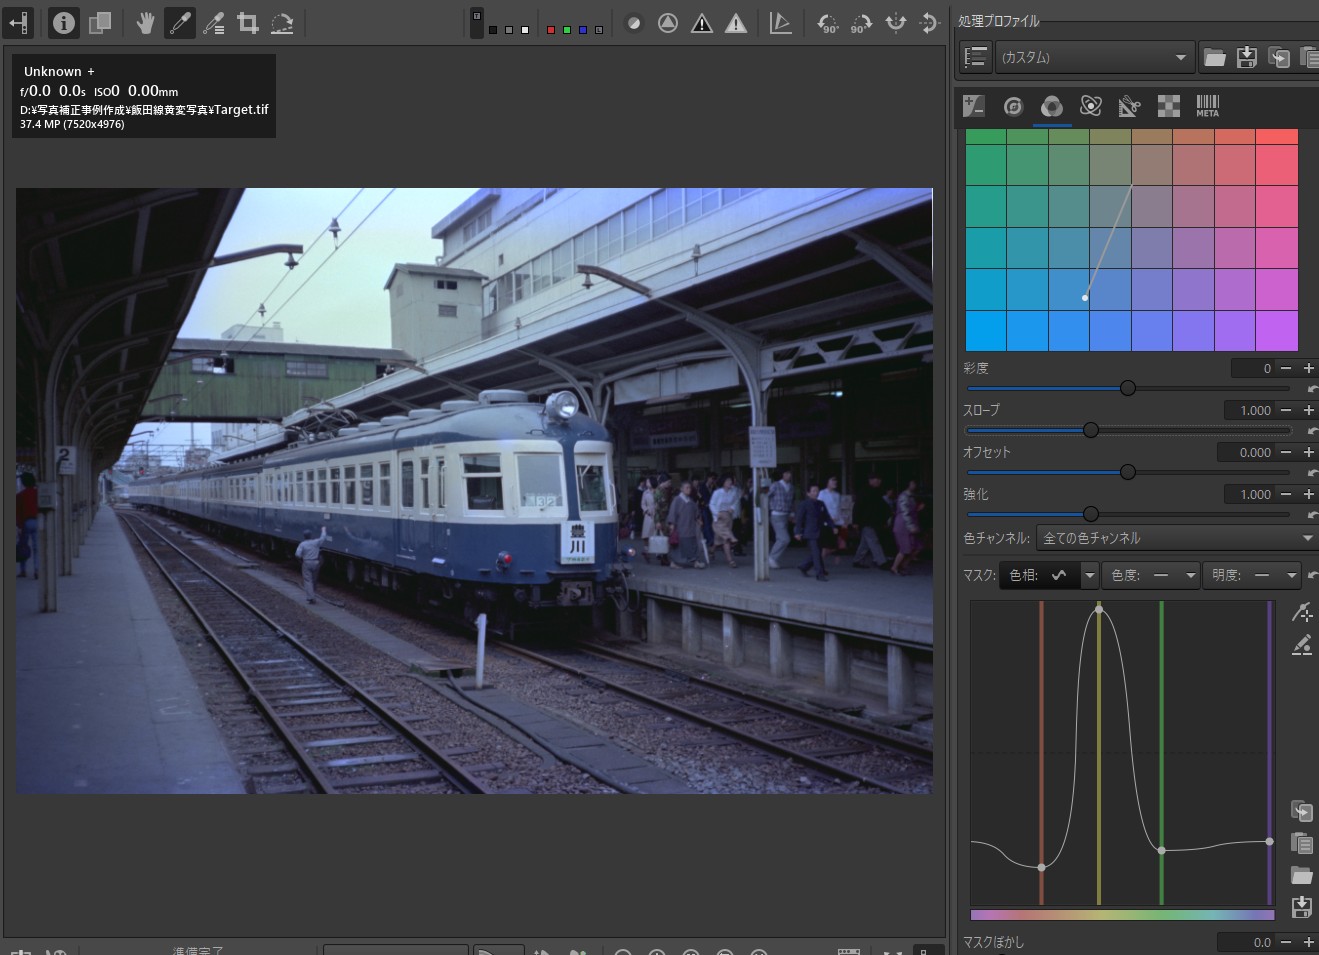Click the 彩度 saturation slider handle
This screenshot has height=955, width=1319.
(x=1128, y=388)
